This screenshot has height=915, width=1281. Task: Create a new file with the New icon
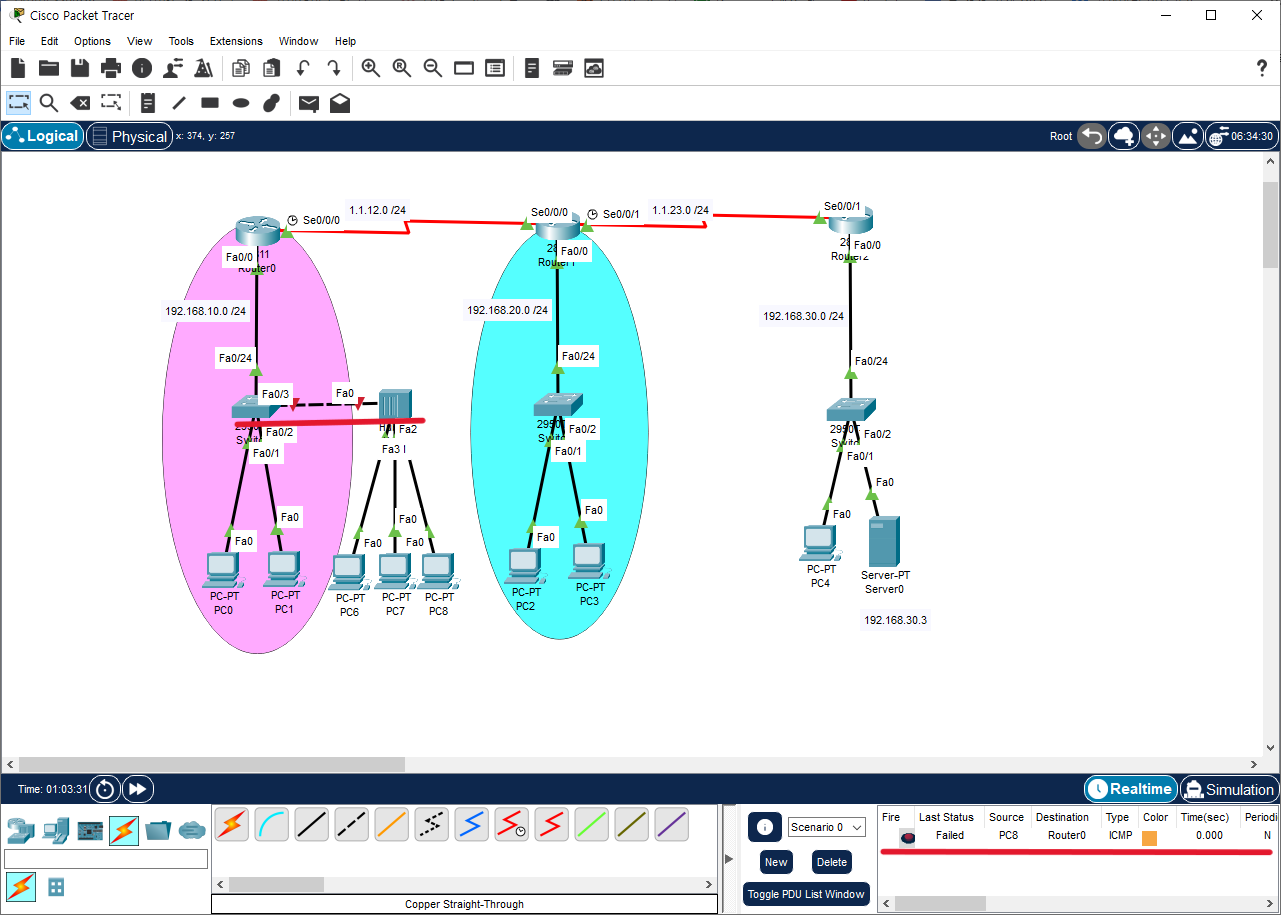pyautogui.click(x=18, y=68)
